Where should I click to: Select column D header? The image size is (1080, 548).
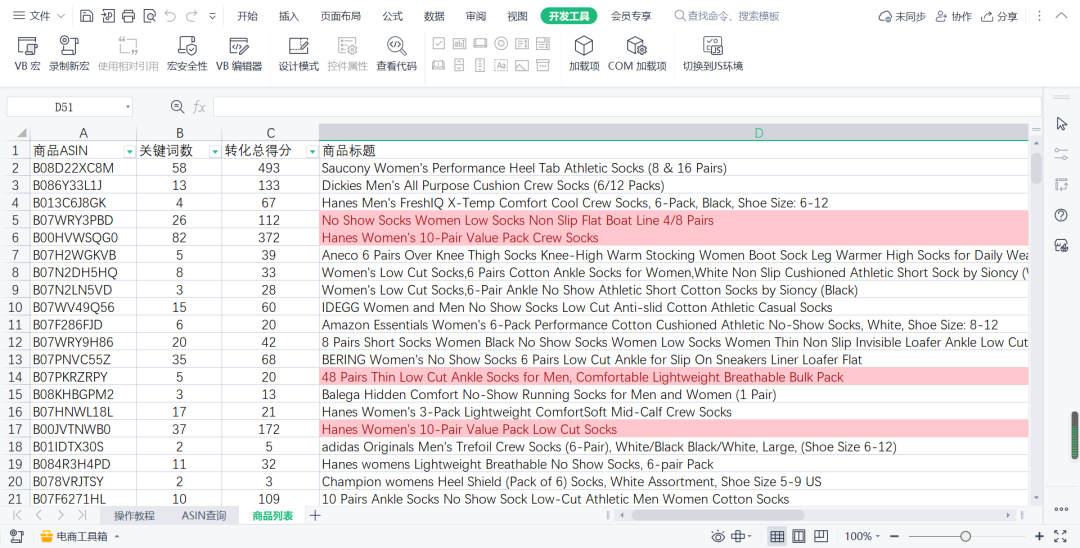674,133
